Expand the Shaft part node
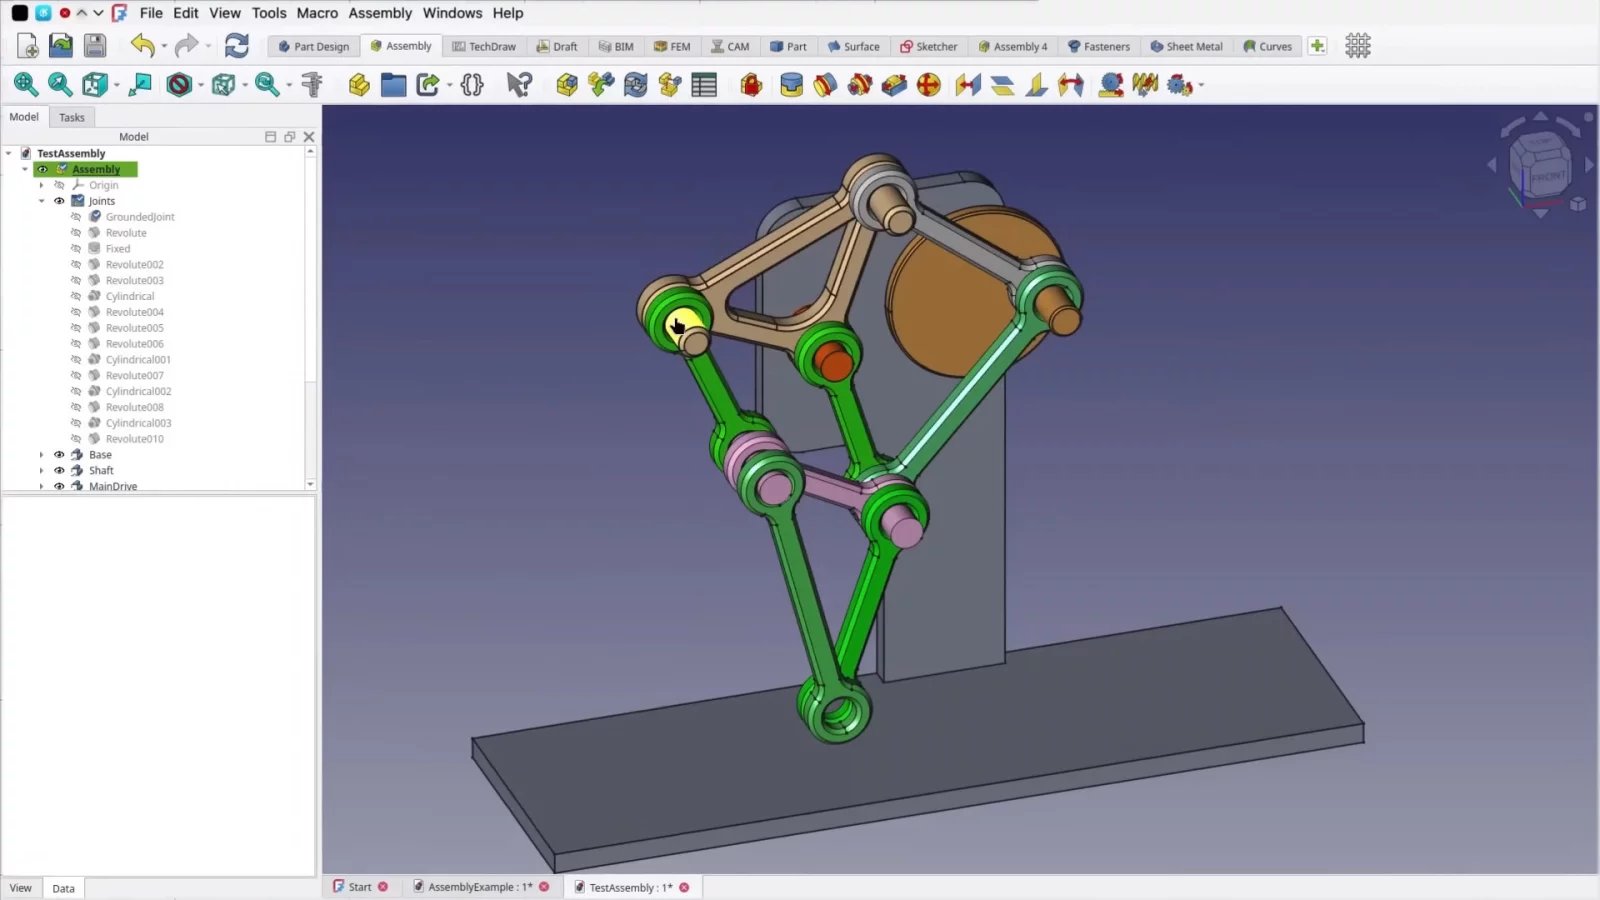 [x=42, y=471]
